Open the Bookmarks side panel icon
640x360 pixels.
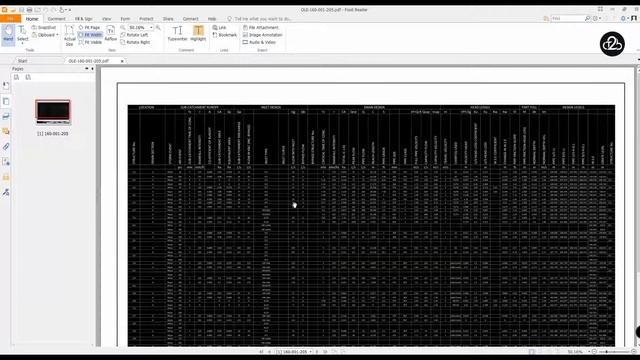click(6, 86)
